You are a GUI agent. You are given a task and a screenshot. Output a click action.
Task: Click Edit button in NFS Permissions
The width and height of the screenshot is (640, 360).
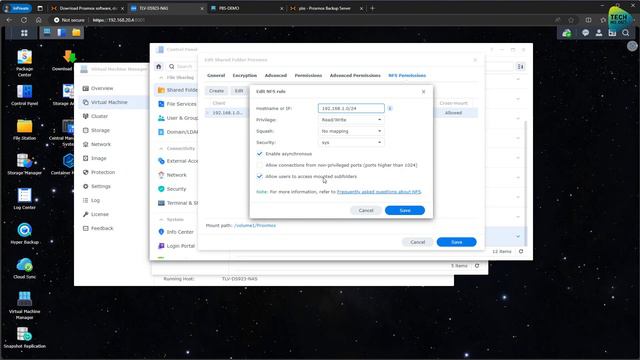[x=239, y=91]
